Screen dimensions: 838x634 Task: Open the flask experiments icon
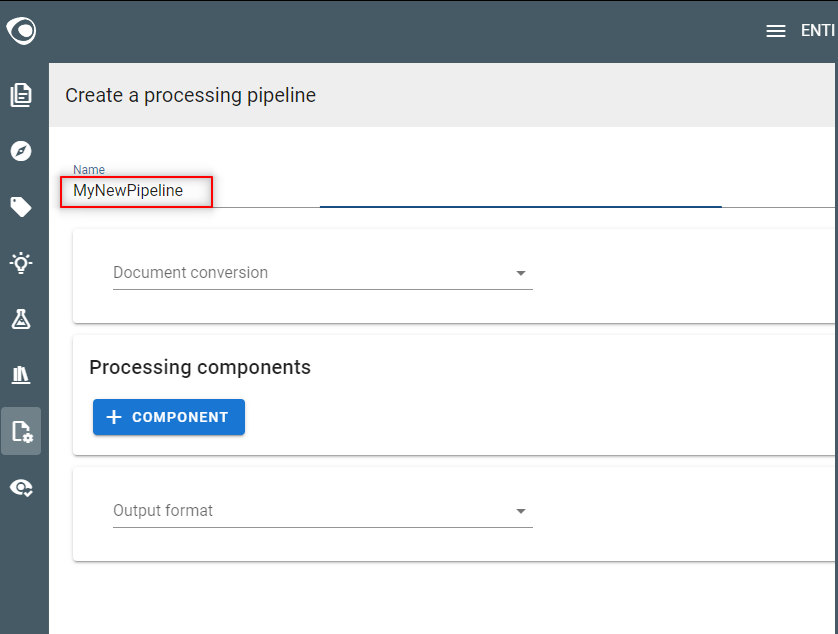tap(21, 319)
